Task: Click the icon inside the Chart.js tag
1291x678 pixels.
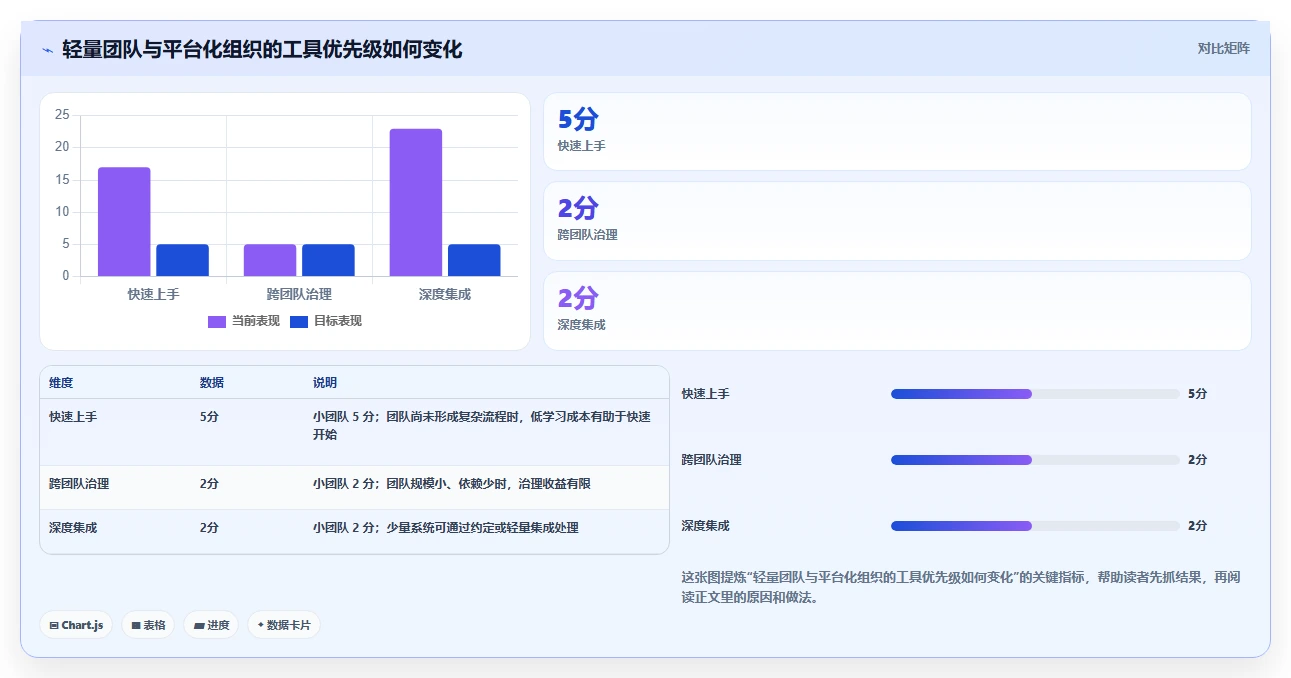Action: 54,625
